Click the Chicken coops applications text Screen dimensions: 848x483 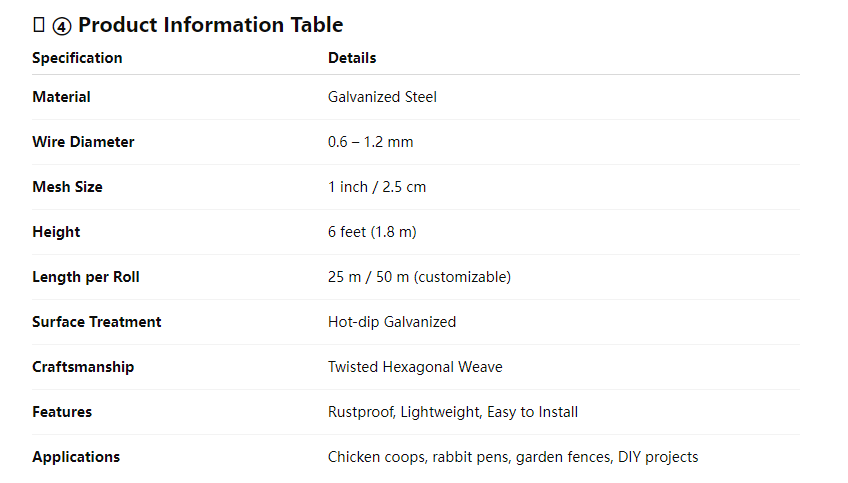pos(513,457)
